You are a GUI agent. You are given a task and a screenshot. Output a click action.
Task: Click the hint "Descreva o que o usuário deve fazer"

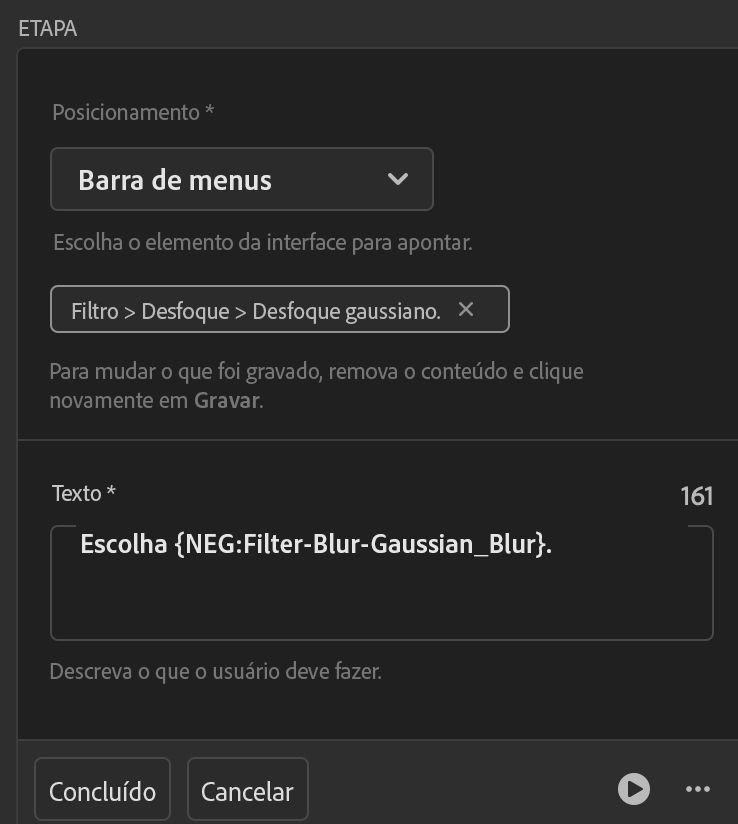coord(215,671)
